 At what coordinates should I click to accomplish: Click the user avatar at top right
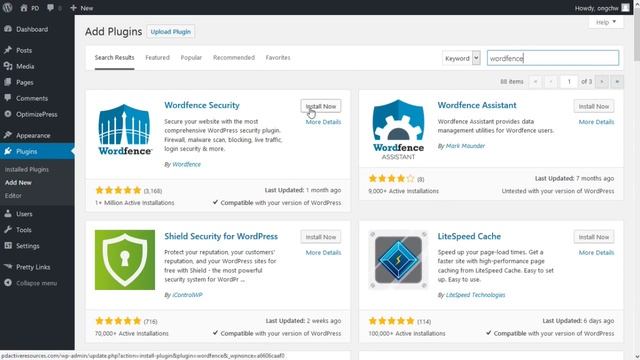pos(625,7)
